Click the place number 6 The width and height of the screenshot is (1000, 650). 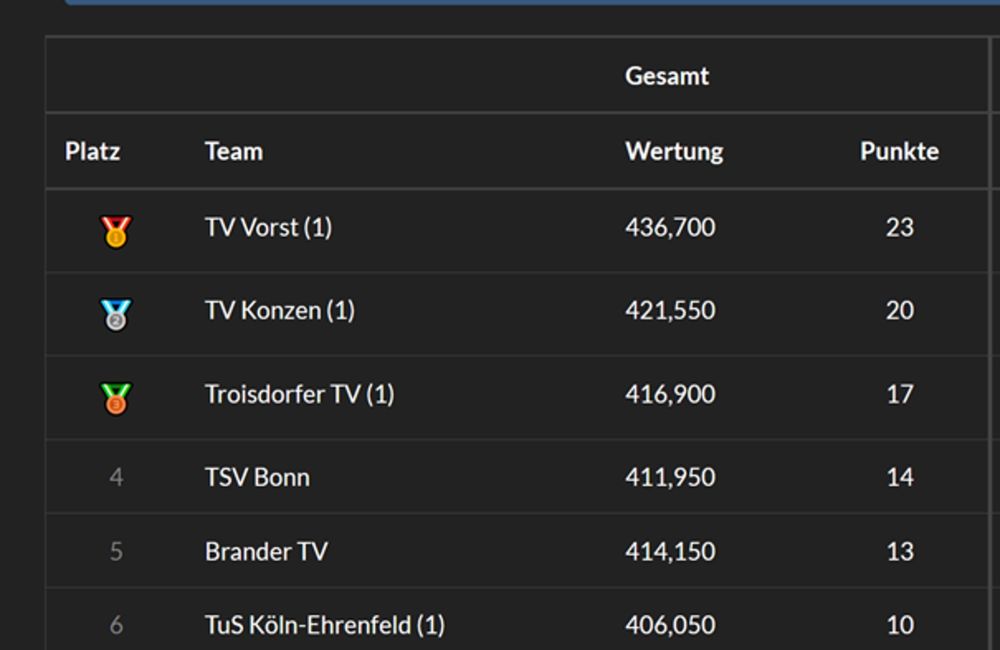(116, 625)
